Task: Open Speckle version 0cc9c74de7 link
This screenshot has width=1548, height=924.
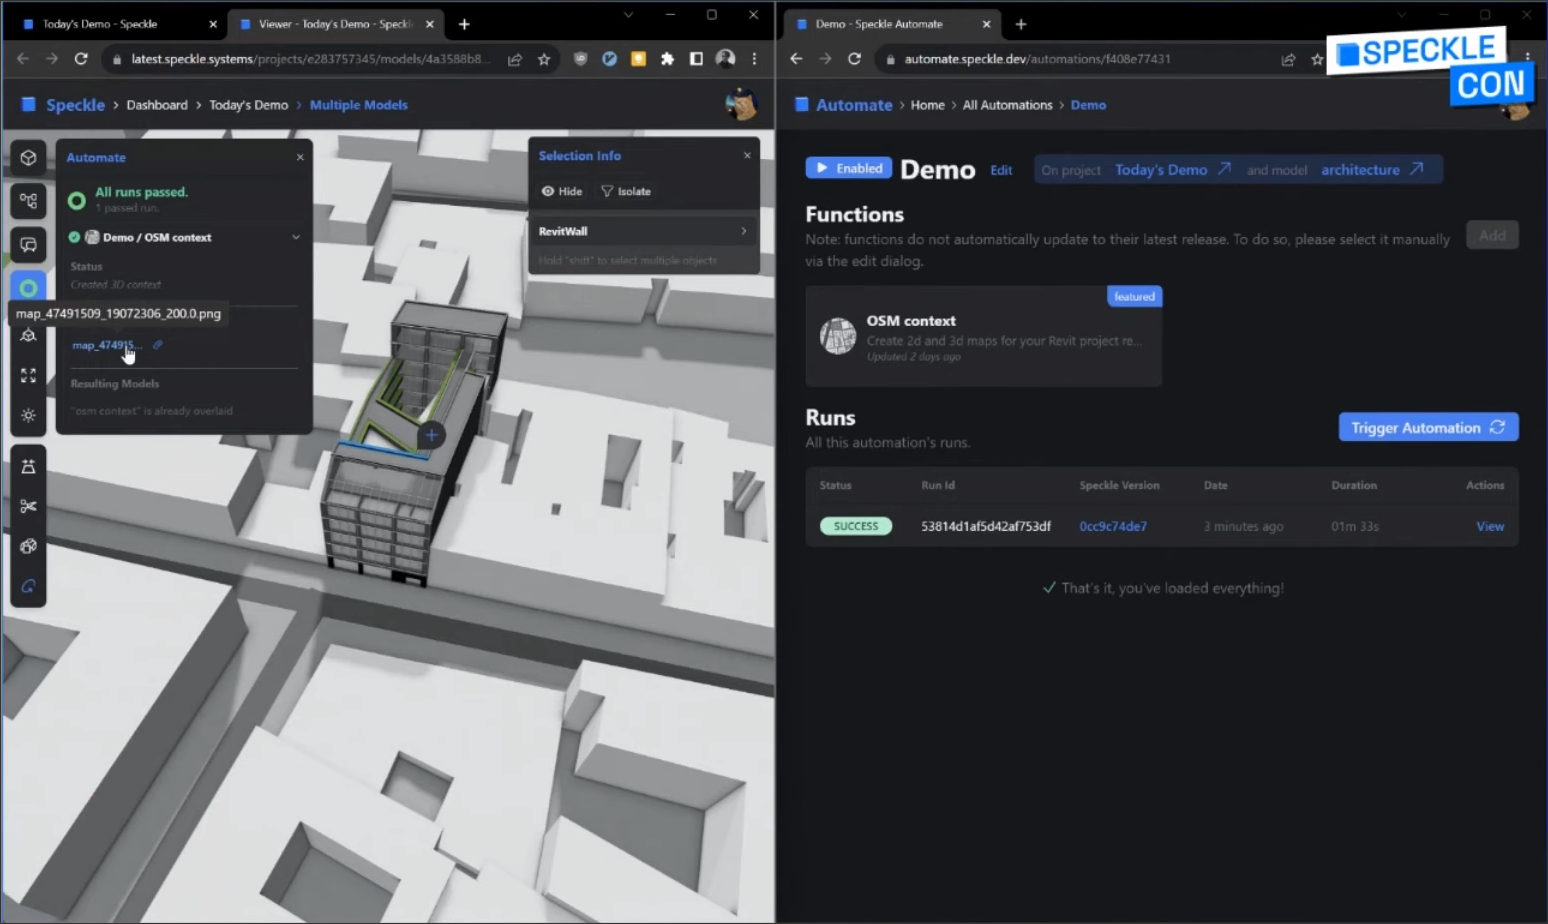Action: (1113, 526)
